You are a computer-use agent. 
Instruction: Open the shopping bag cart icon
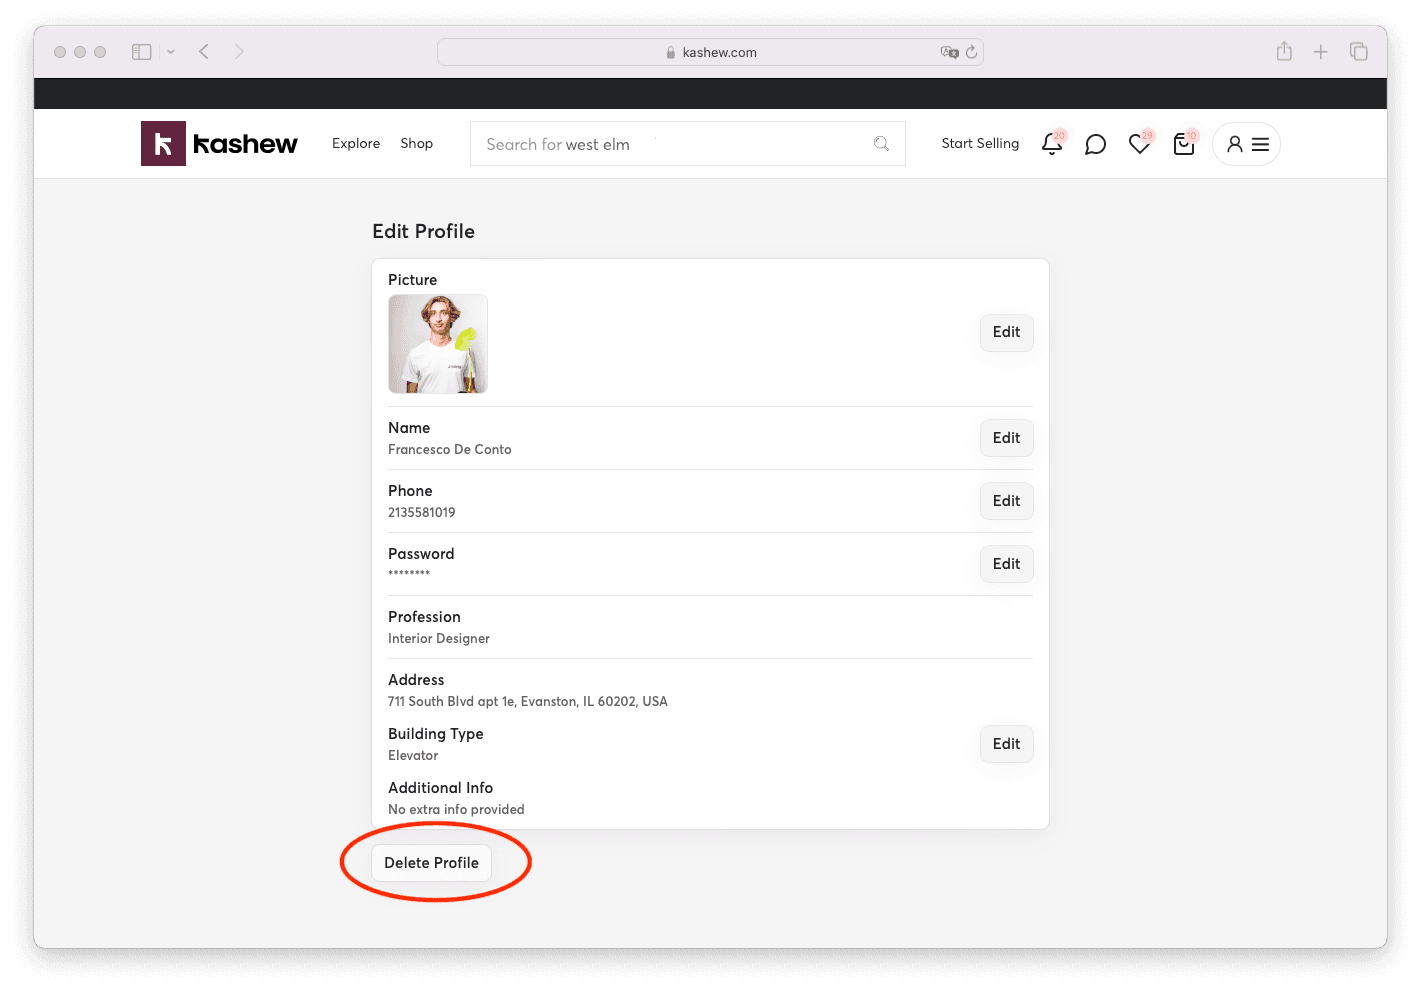1184,145
